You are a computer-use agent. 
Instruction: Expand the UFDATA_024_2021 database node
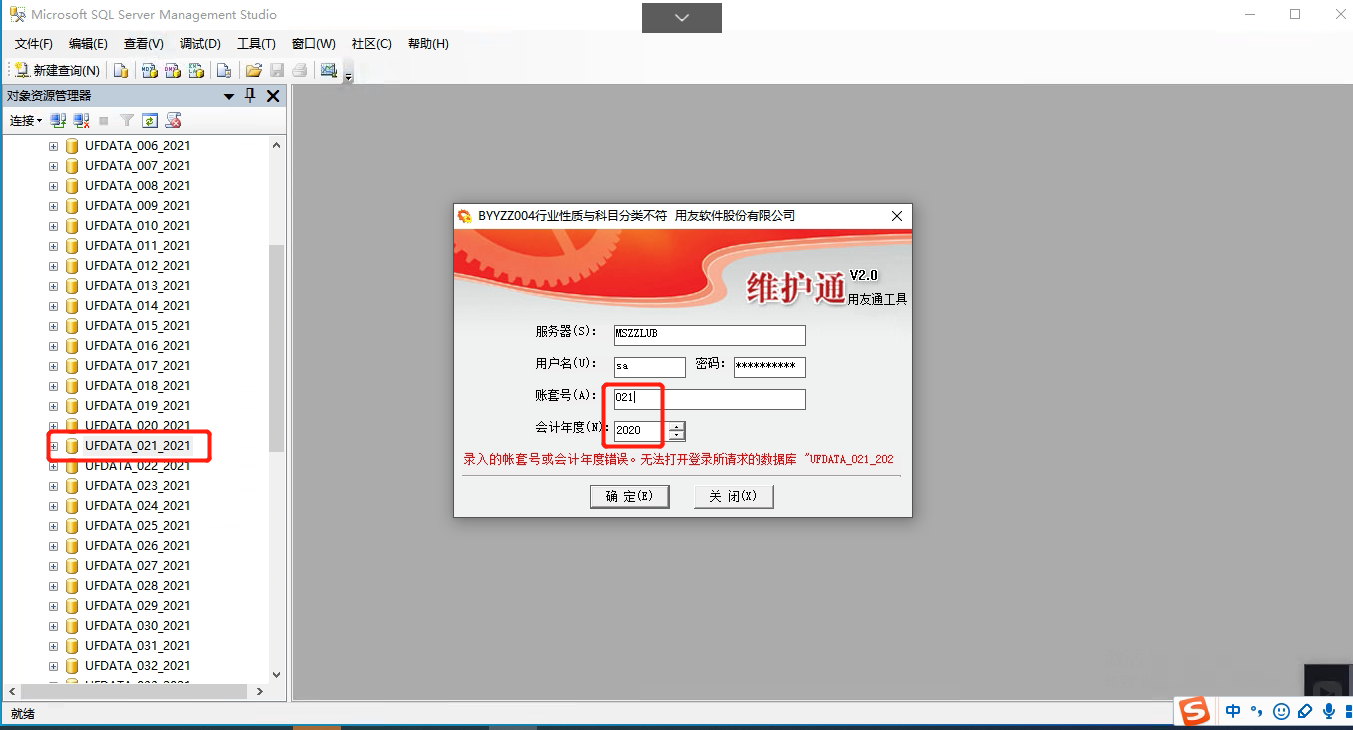(x=54, y=506)
